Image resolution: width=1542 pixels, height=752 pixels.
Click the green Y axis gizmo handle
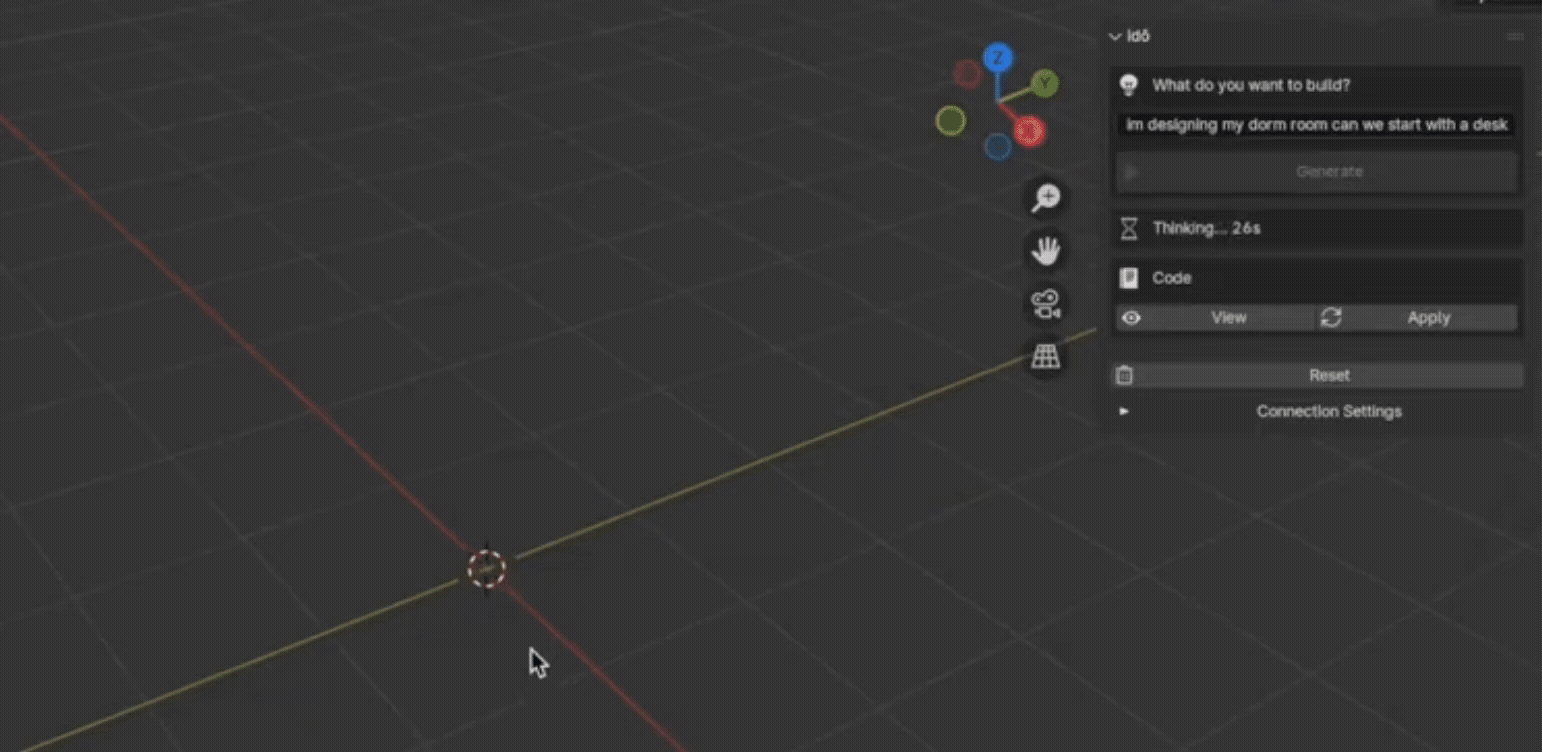click(x=1045, y=83)
